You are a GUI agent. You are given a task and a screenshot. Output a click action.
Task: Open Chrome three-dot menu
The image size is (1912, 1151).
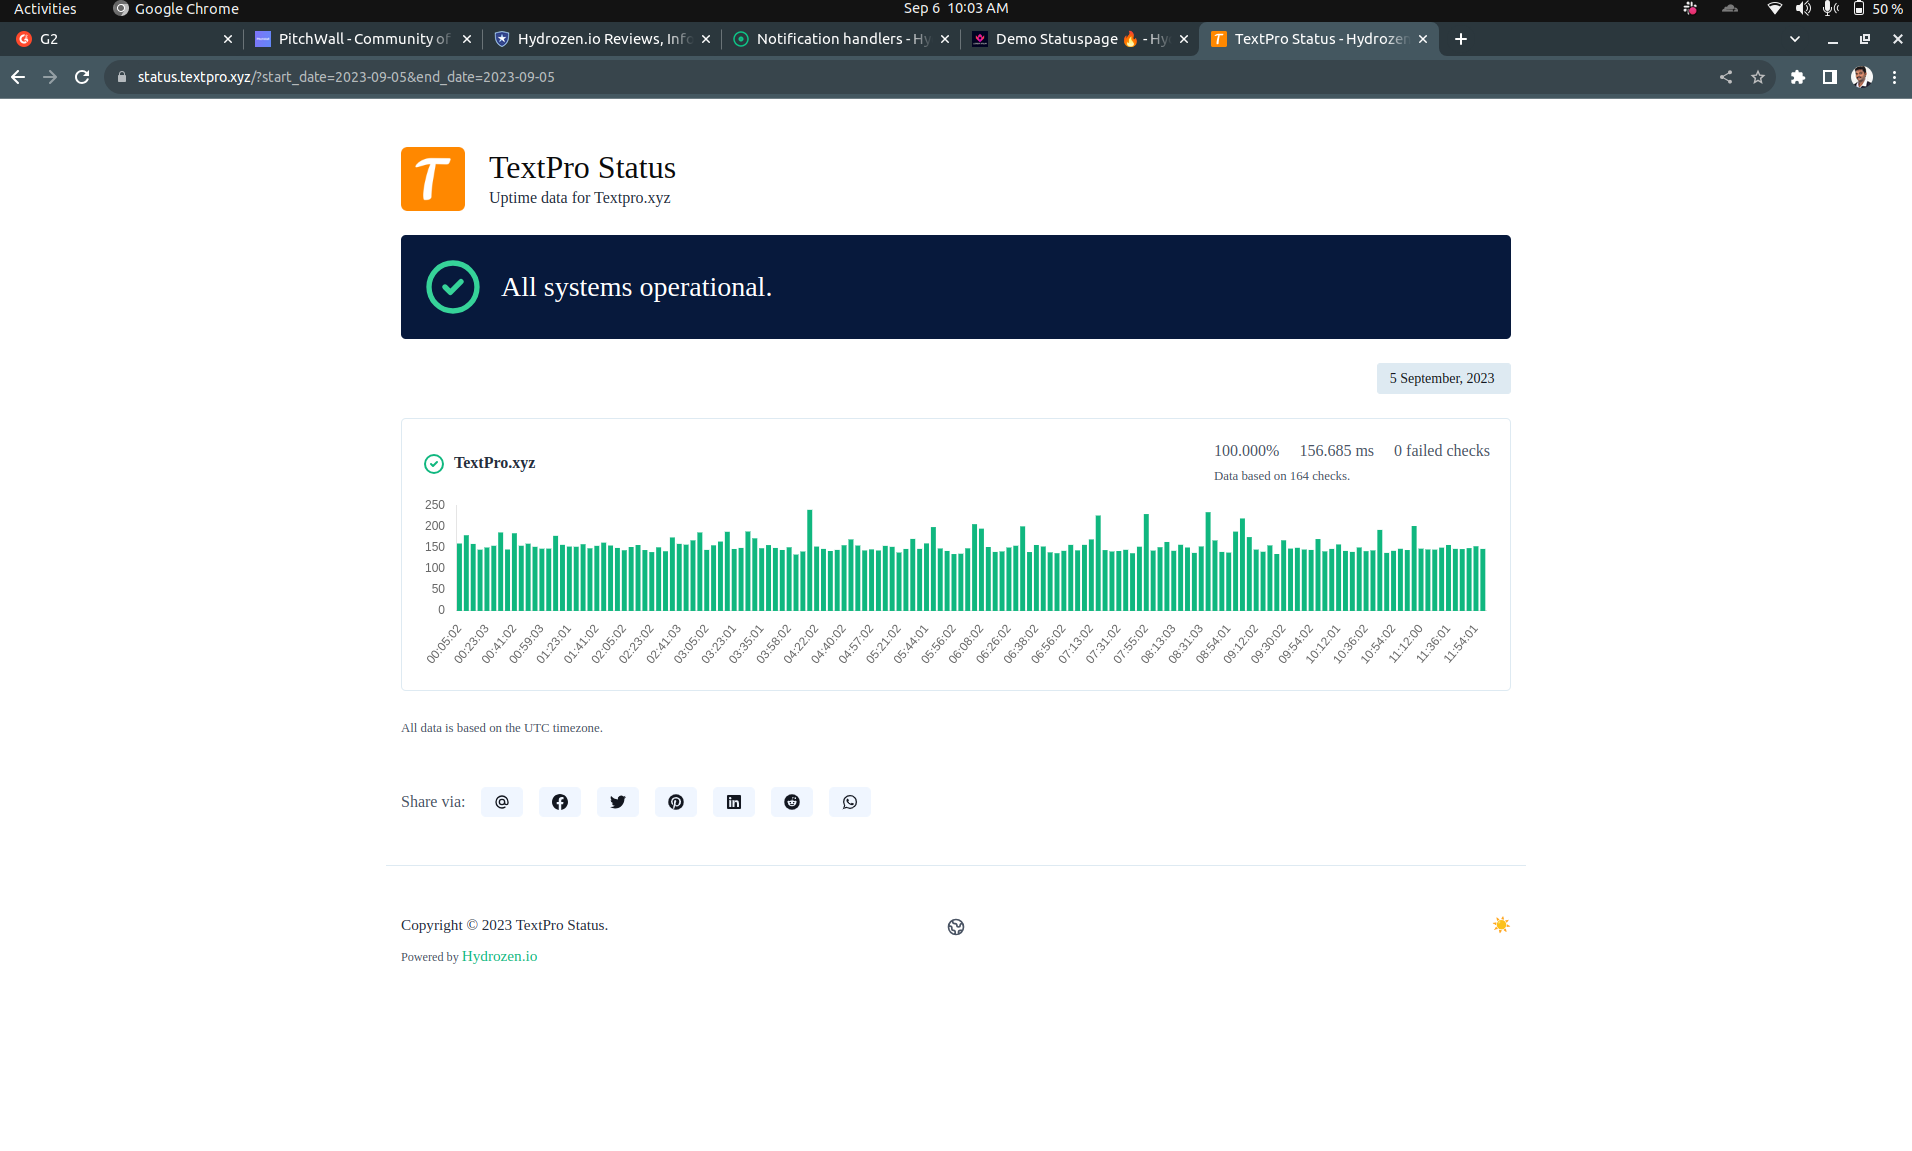point(1894,77)
